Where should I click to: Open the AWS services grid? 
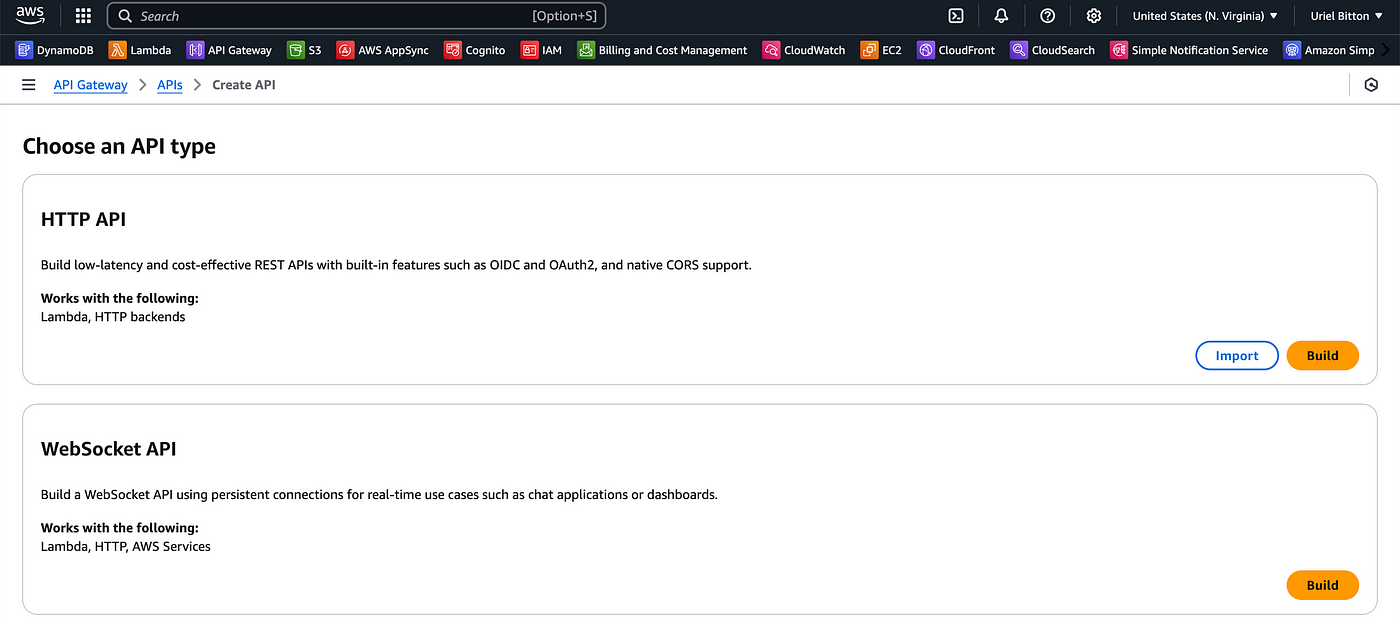pos(83,15)
